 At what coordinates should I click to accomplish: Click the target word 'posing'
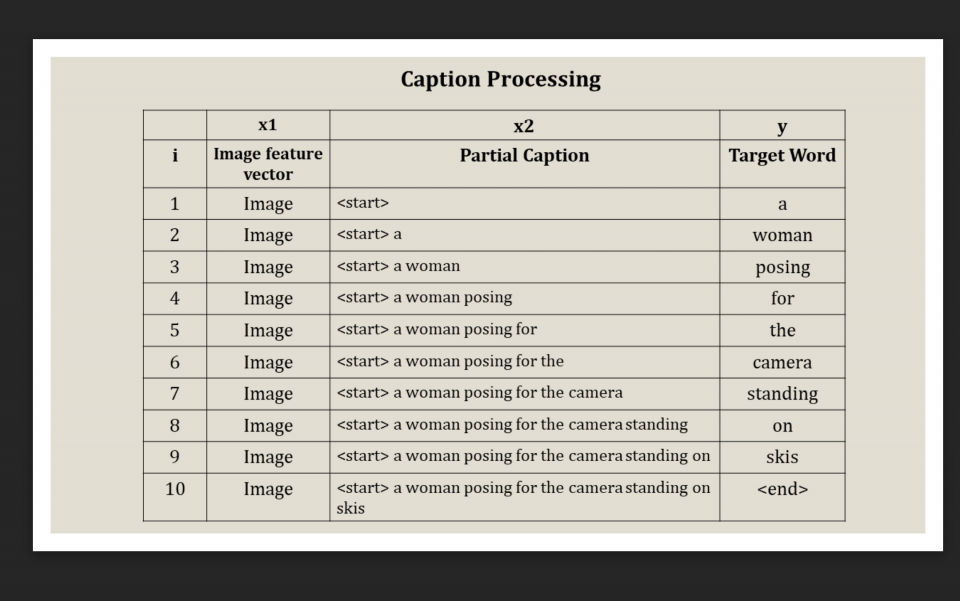point(782,268)
